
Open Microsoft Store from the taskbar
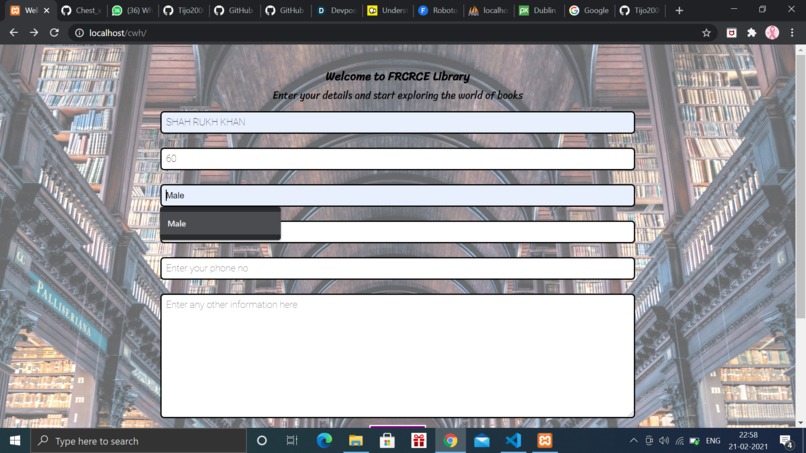coord(387,441)
